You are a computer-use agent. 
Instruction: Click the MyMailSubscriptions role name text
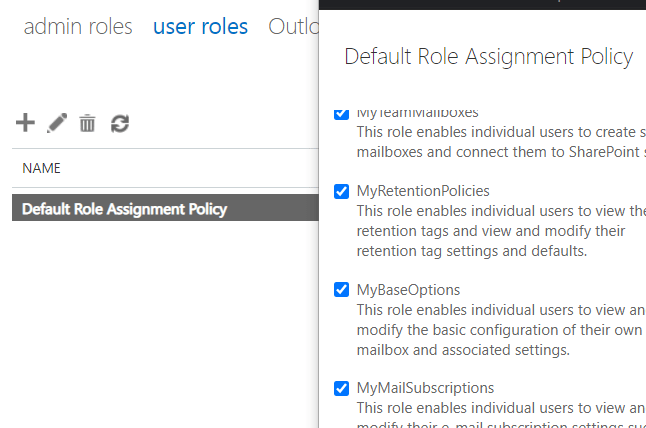[x=425, y=388]
